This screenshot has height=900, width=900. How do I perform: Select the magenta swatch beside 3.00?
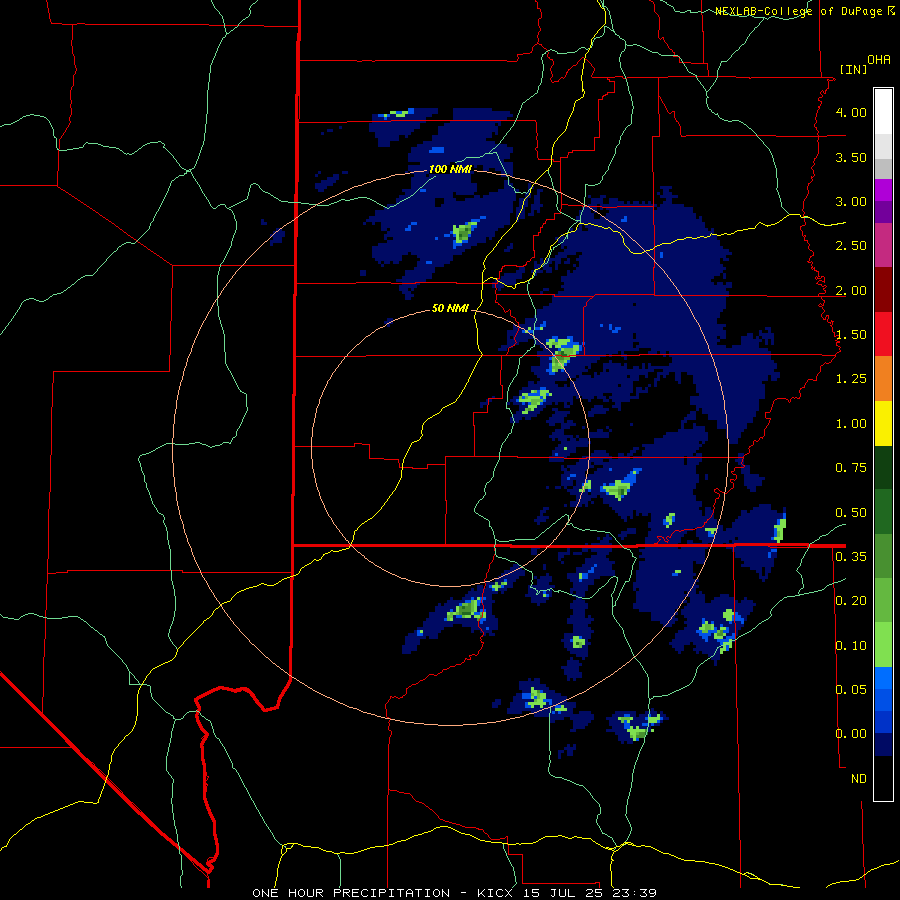883,190
